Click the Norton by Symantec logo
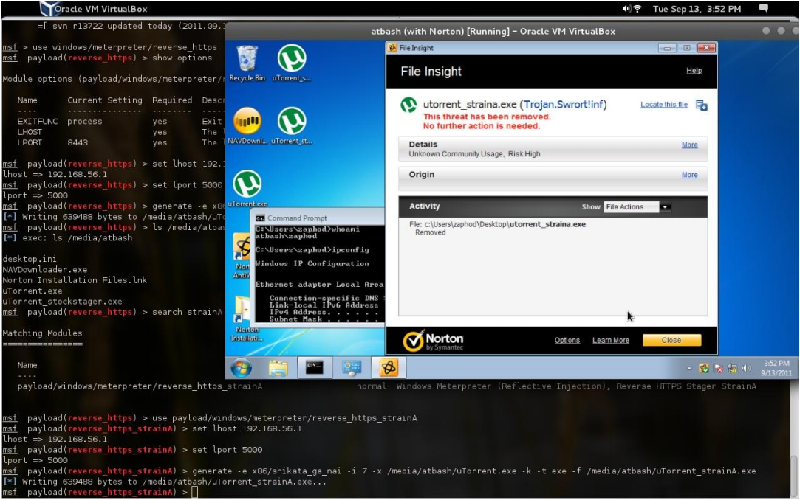Screen dimensions: 800x500 coord(433,341)
